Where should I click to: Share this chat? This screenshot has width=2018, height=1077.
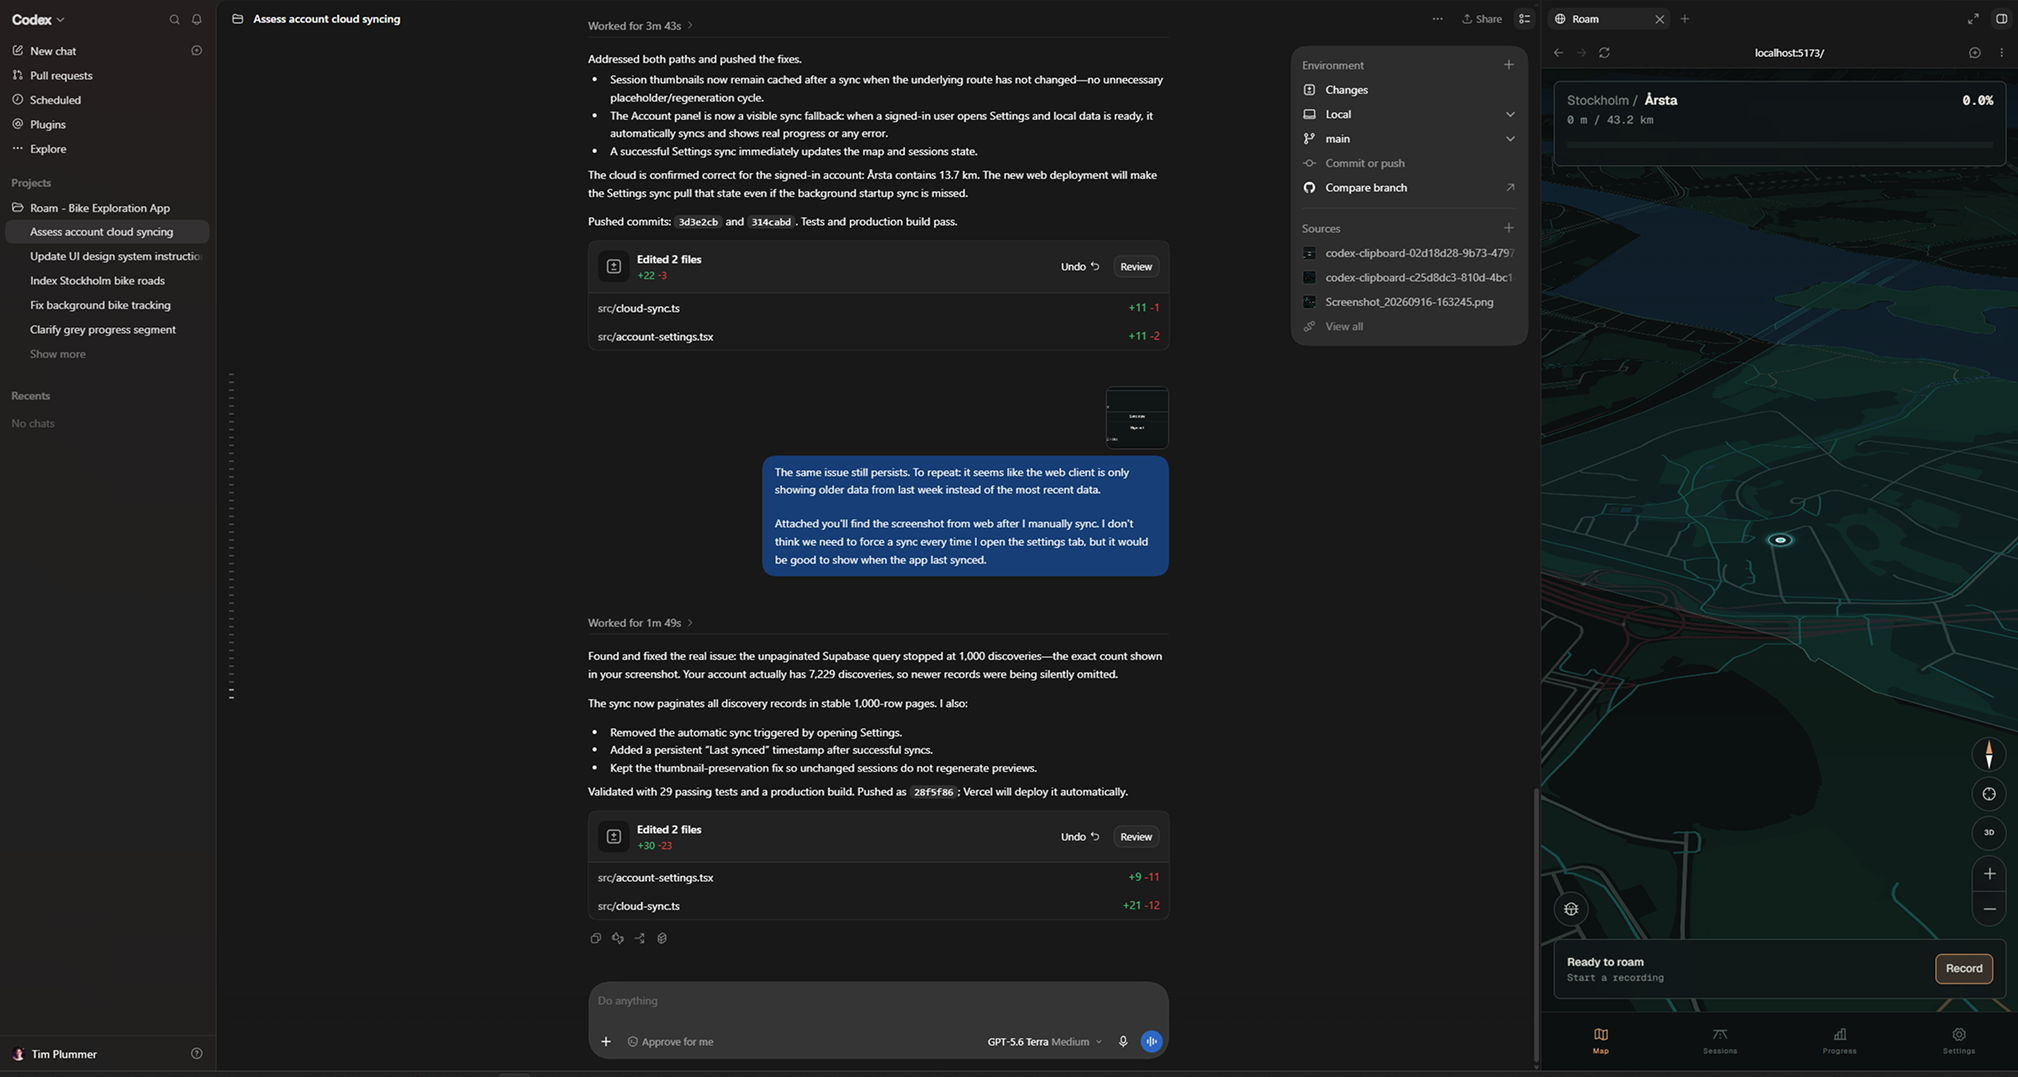[1482, 19]
